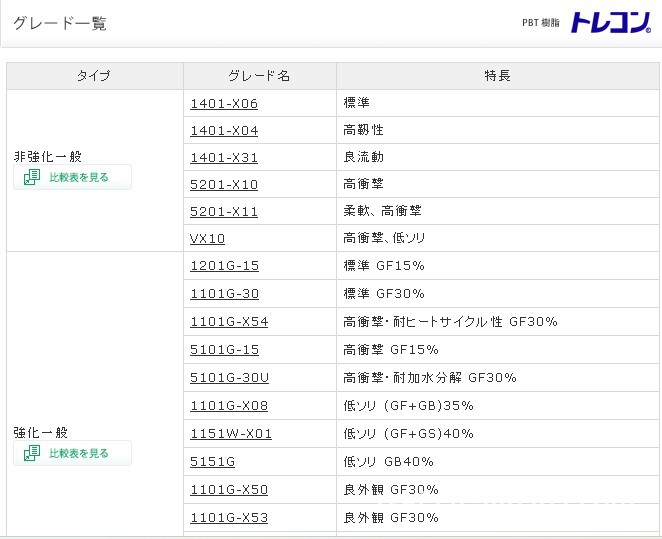Open grade 1101G-X53 link
Image resolution: width=662 pixels, height=539 pixels.
229,517
